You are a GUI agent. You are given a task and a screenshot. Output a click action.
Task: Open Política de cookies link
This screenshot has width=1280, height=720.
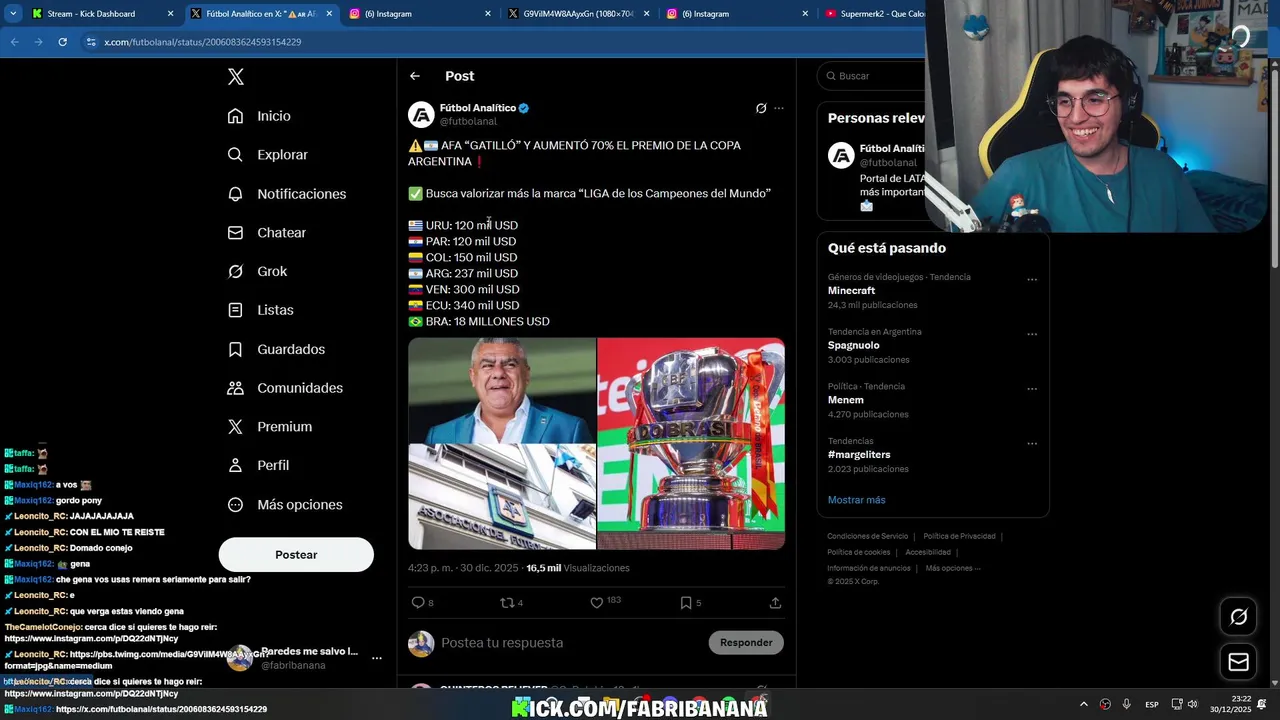(x=858, y=553)
